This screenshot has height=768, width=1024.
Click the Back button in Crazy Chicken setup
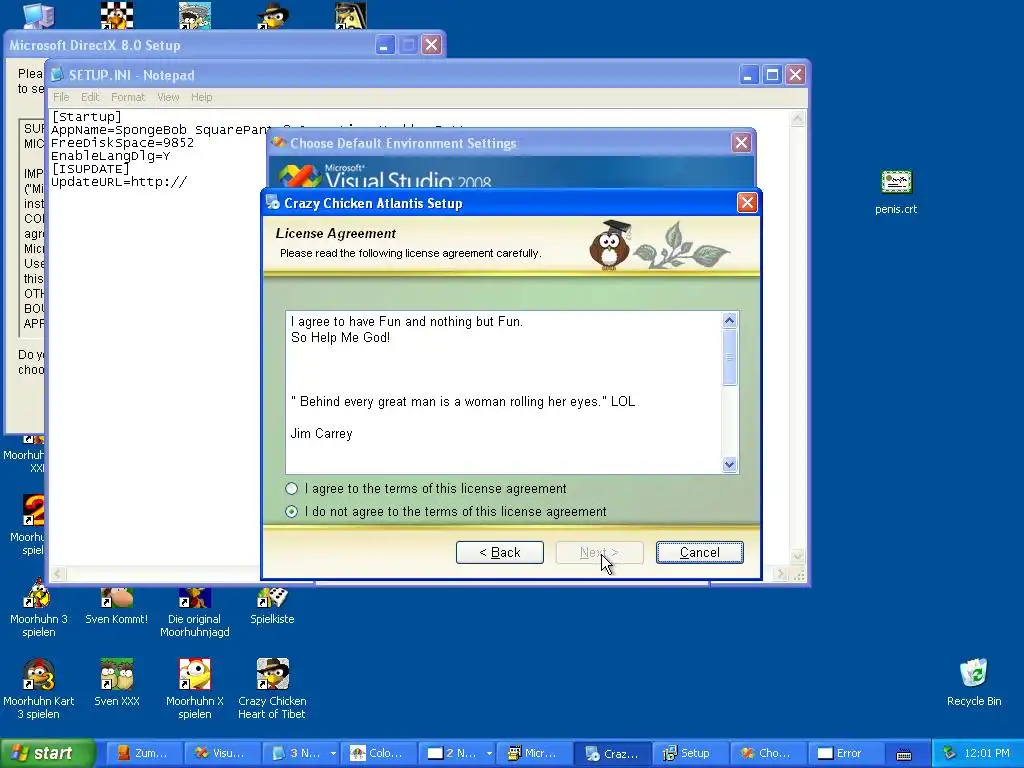(x=500, y=552)
